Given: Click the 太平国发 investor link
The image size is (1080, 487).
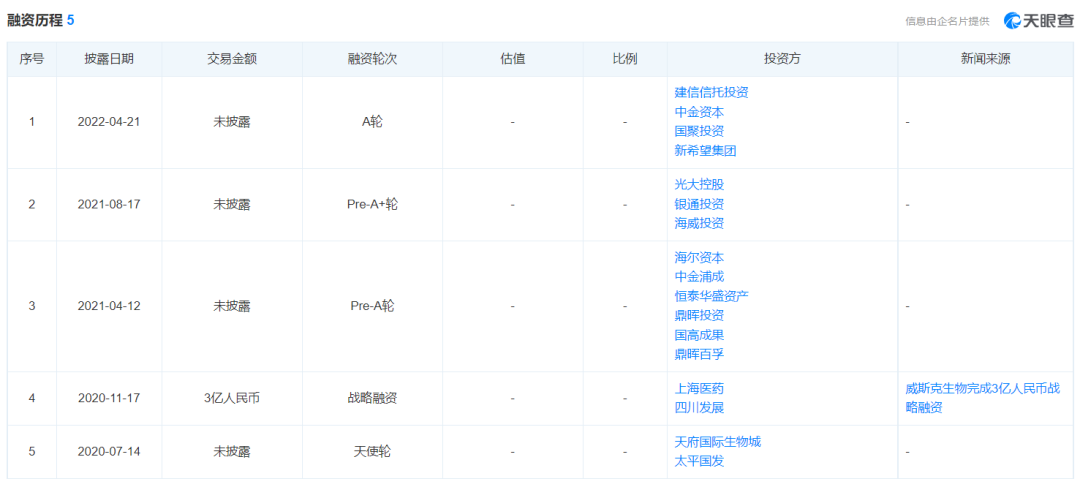Looking at the screenshot, I should tap(699, 461).
